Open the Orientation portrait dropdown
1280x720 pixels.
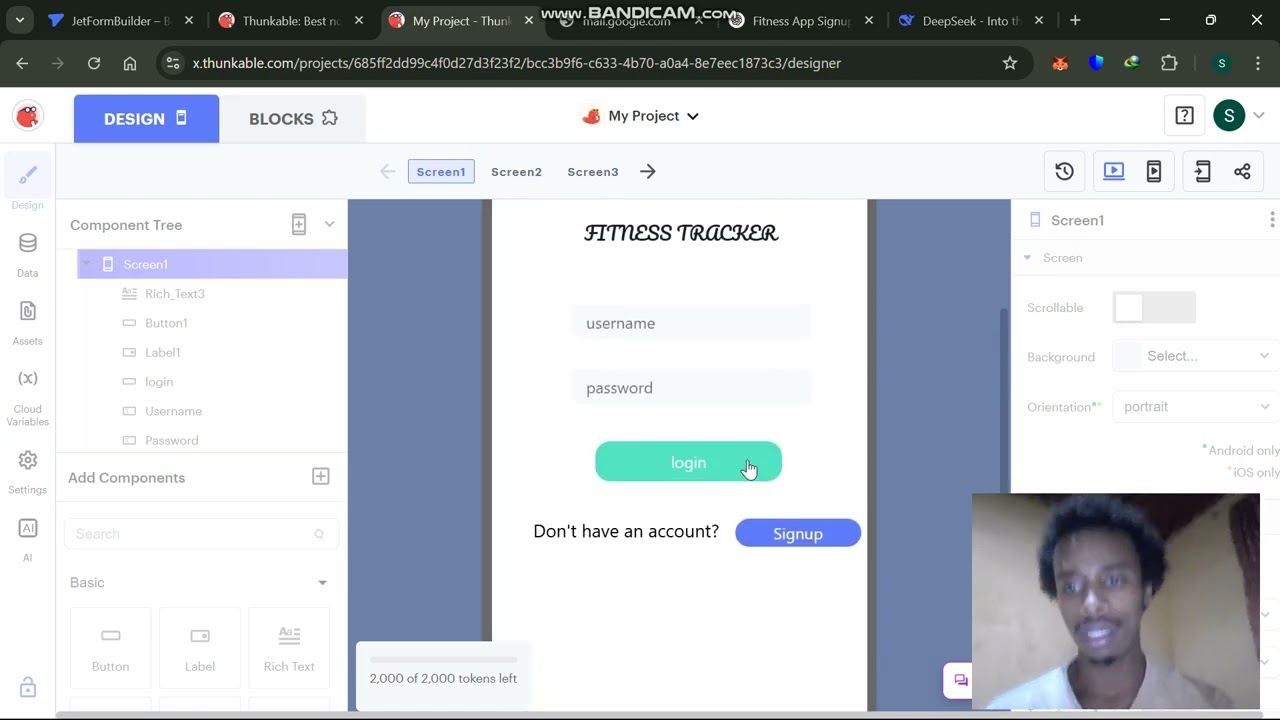point(1194,407)
